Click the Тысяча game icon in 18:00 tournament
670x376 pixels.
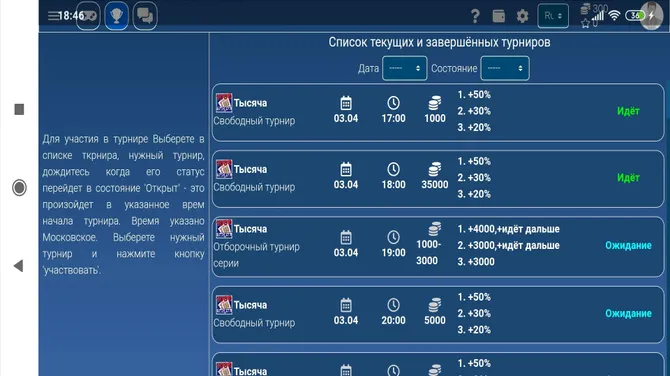pyautogui.click(x=224, y=169)
